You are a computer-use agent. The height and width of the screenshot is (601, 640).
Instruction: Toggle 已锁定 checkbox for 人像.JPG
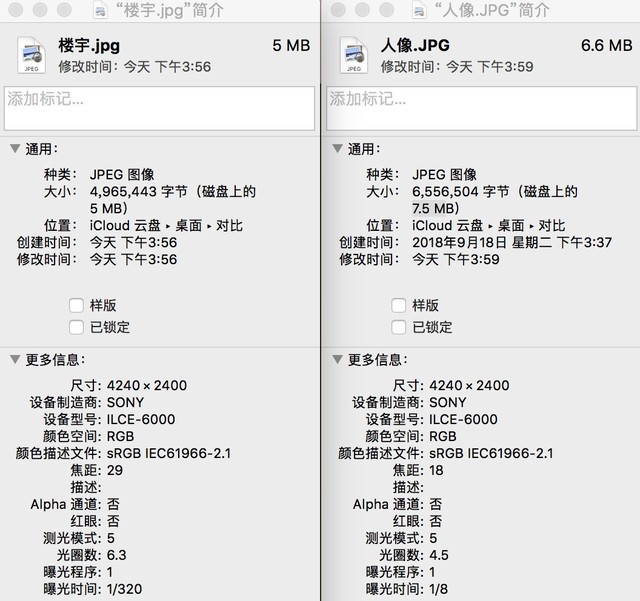[399, 327]
